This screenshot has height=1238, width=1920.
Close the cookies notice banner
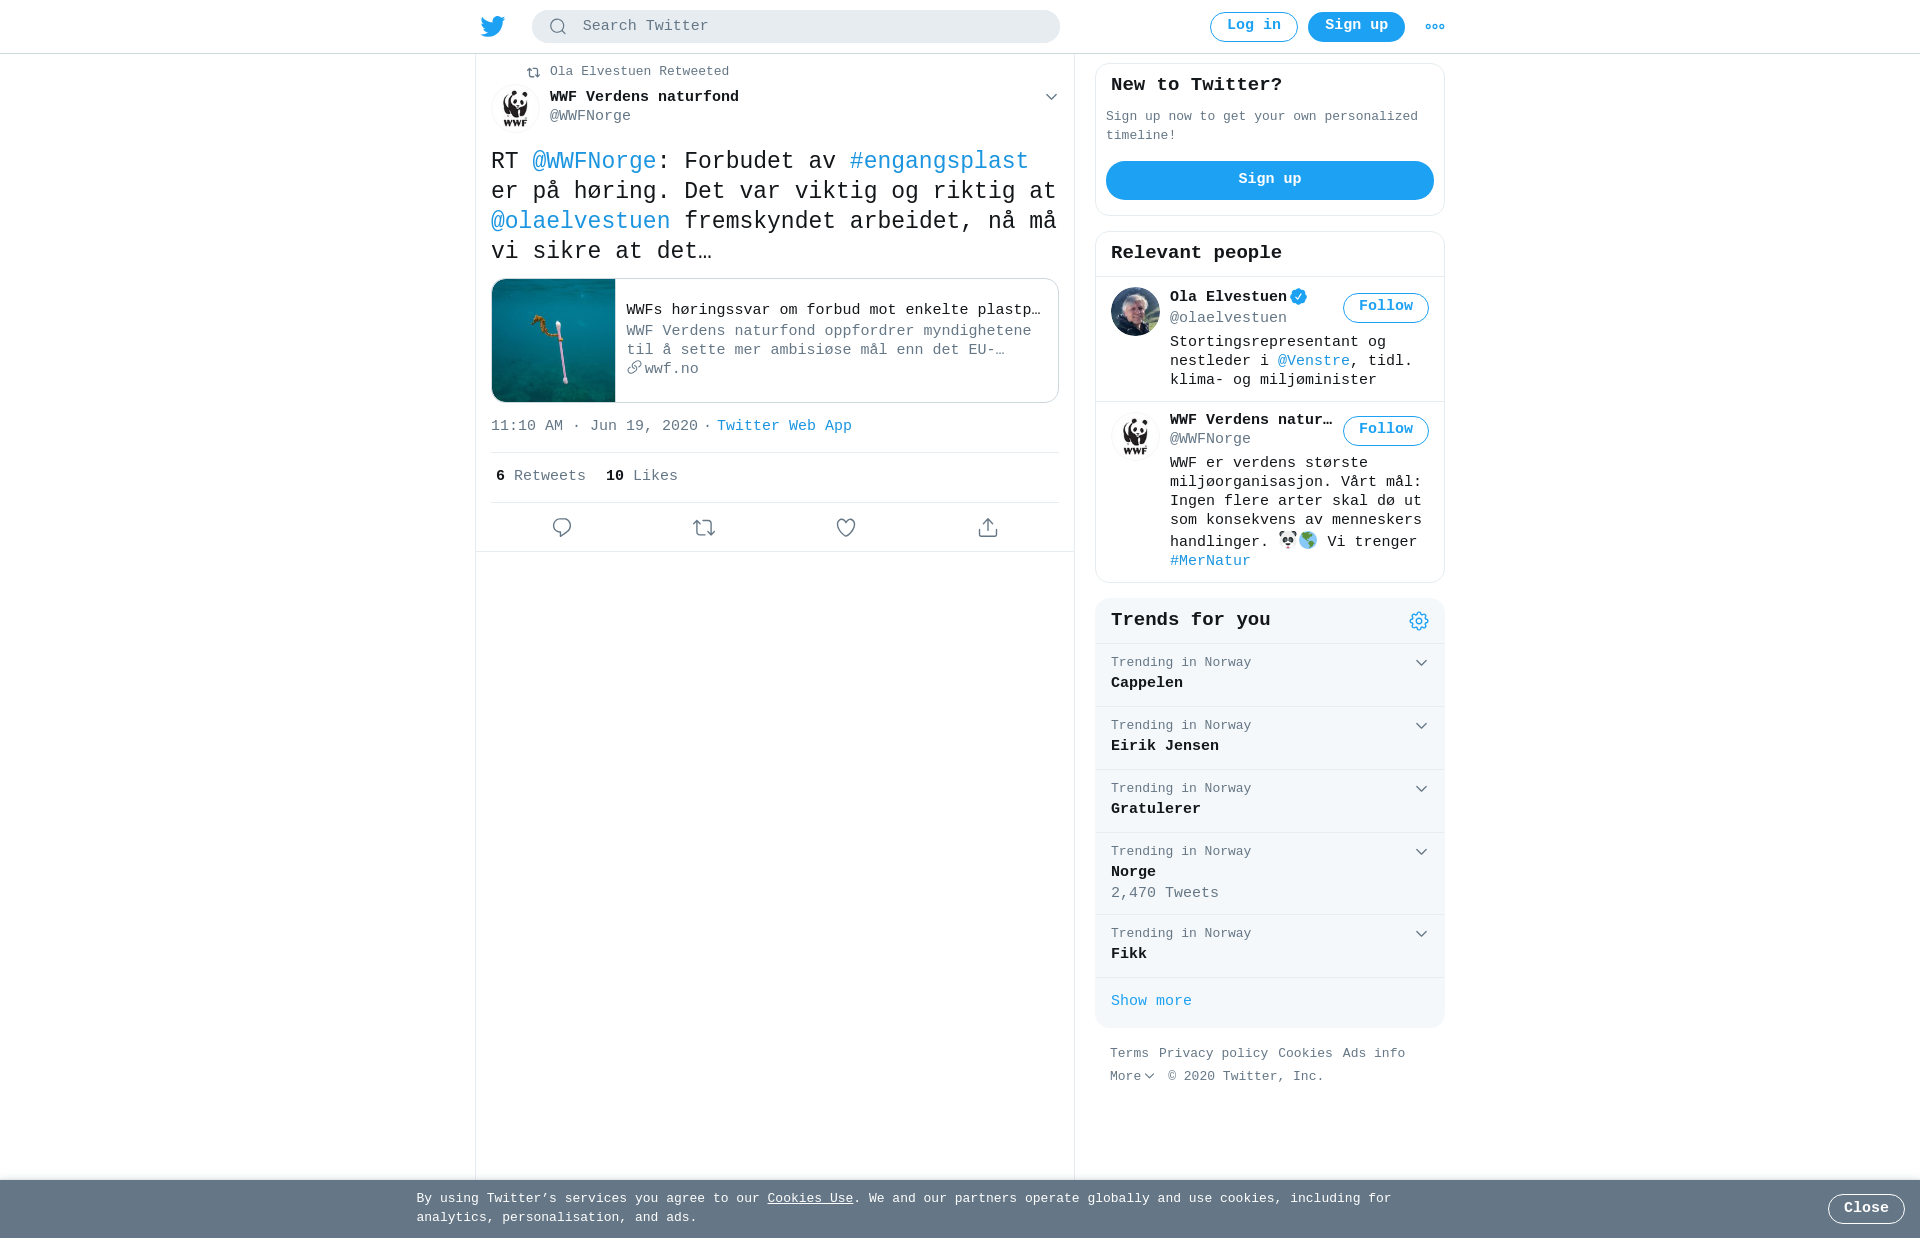tap(1866, 1208)
